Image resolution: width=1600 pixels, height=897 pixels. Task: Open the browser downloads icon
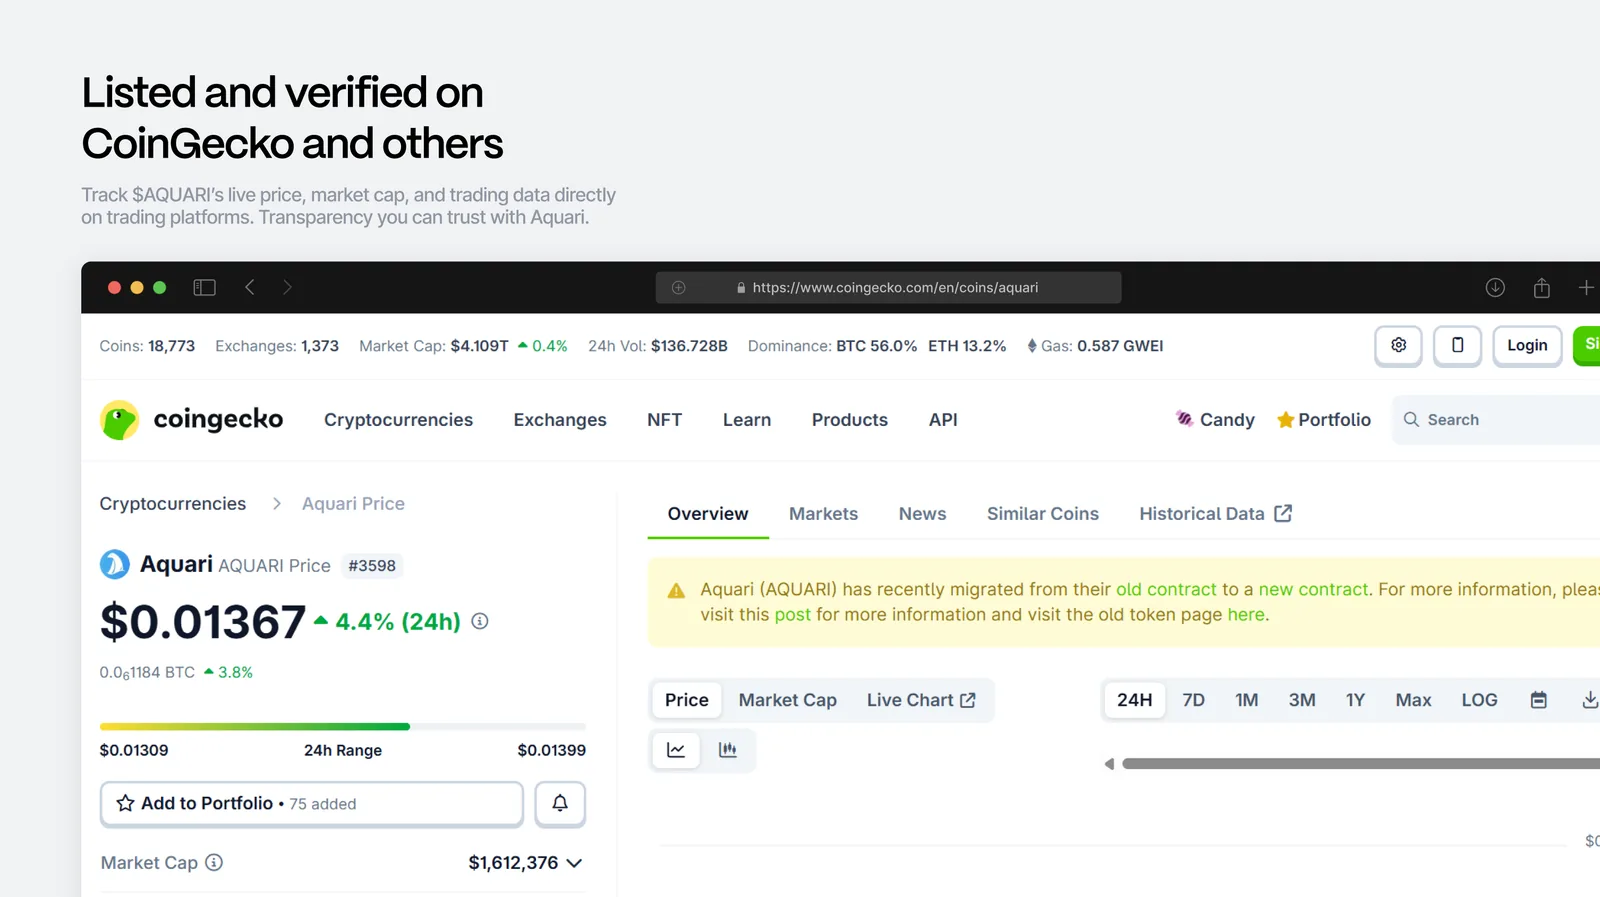[1495, 287]
